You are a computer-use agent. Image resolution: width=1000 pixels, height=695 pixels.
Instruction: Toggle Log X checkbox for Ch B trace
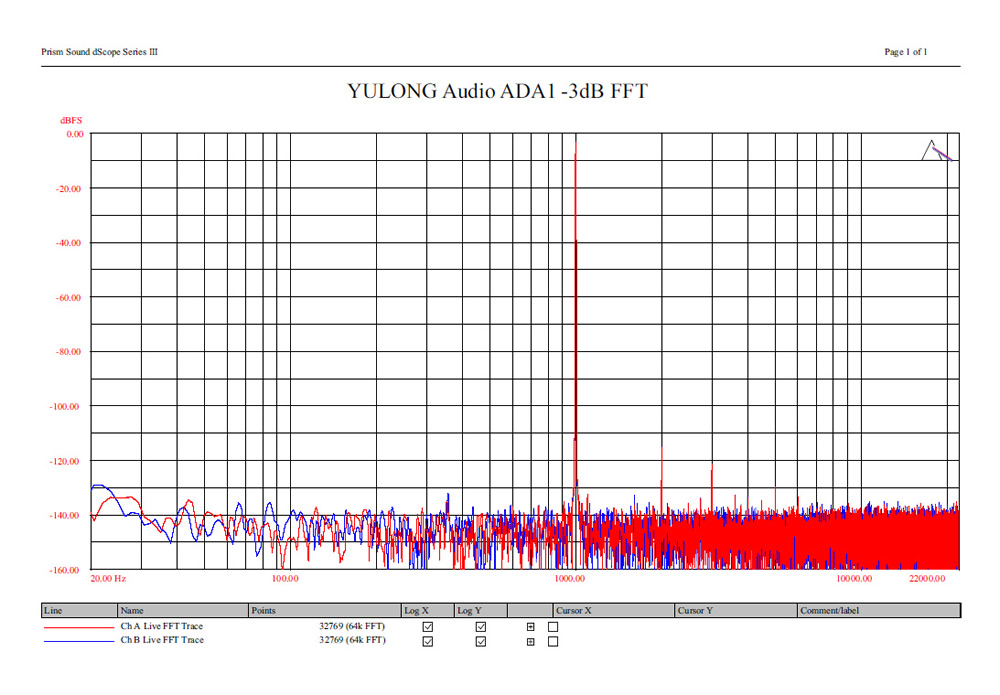click(x=428, y=641)
